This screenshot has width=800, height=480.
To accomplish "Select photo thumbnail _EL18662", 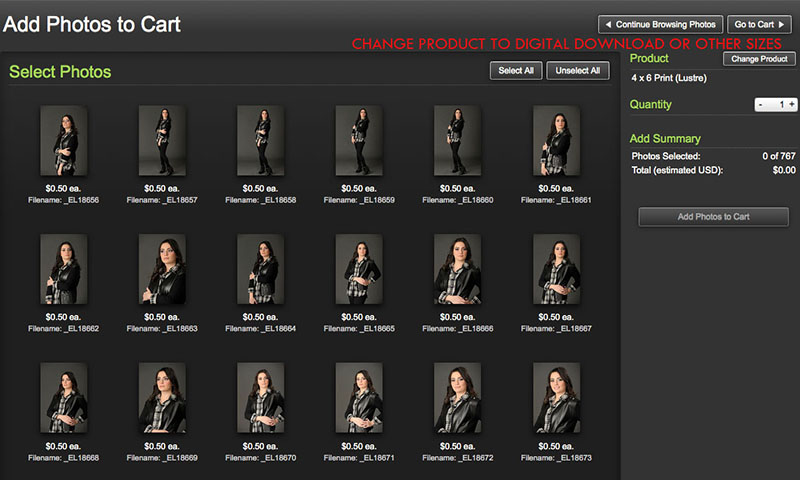I will pyautogui.click(x=63, y=270).
